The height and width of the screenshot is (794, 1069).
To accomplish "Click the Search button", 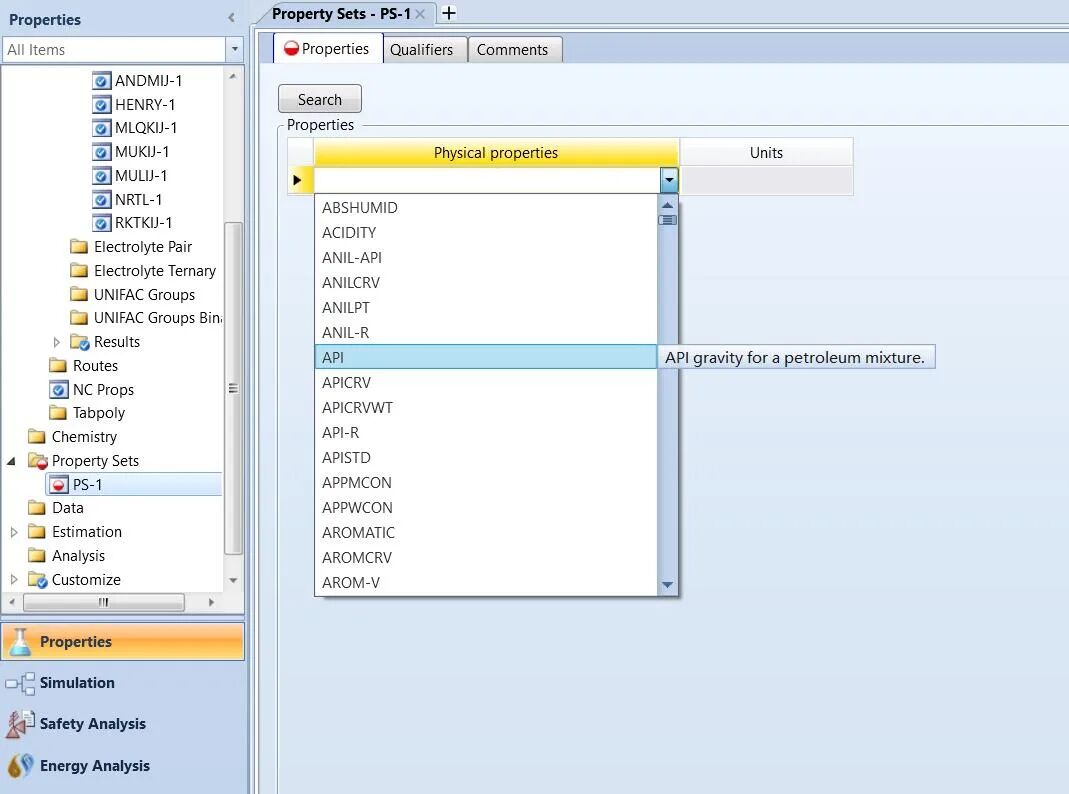I will 320,100.
